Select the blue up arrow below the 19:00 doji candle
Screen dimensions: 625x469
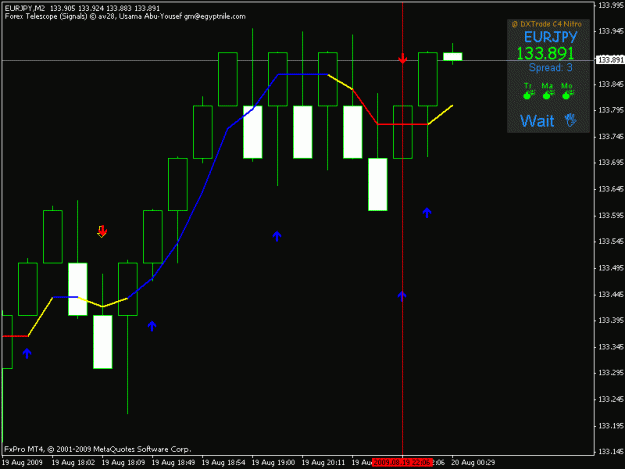coord(277,236)
